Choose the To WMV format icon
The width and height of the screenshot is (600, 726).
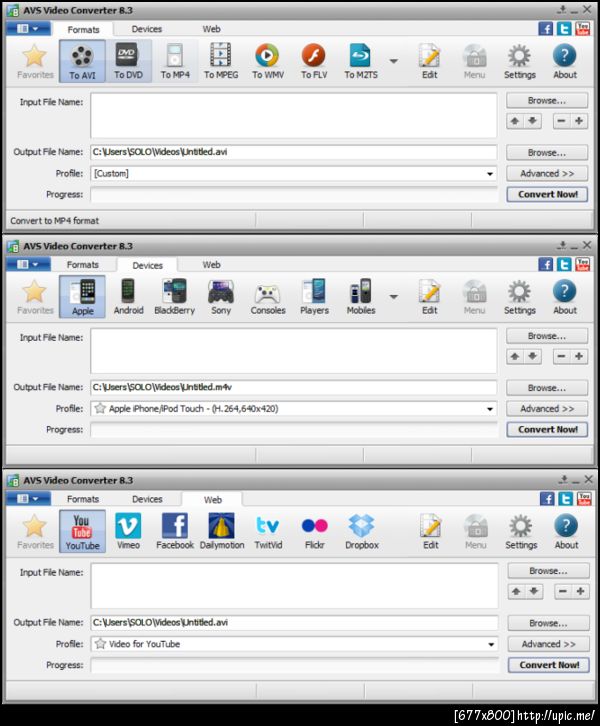pos(268,61)
